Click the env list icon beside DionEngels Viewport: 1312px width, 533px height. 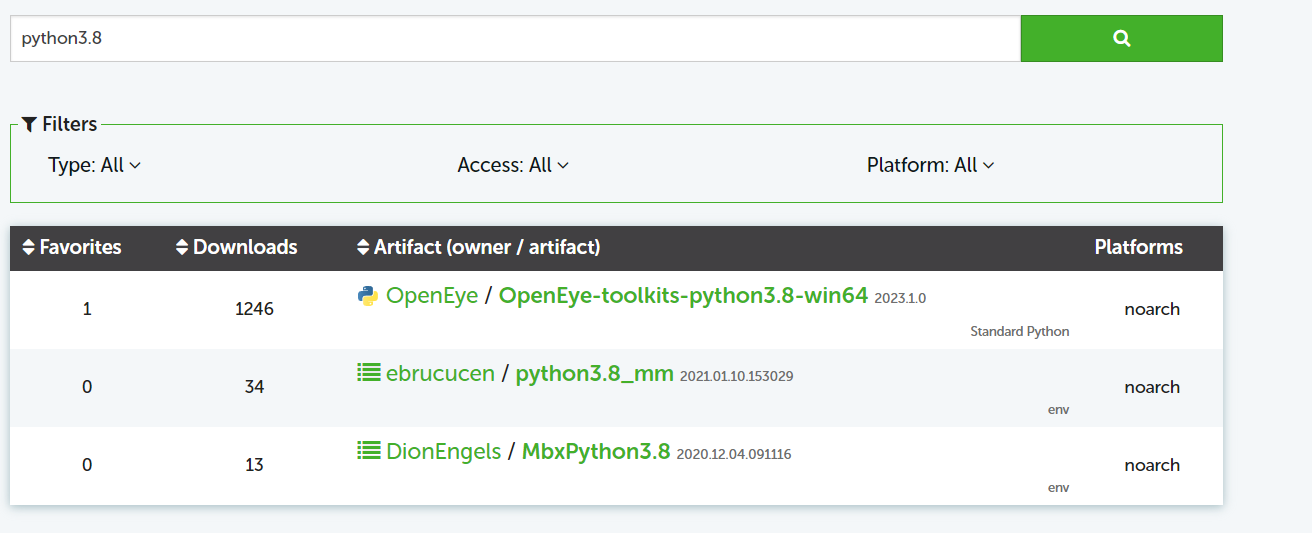click(x=369, y=451)
